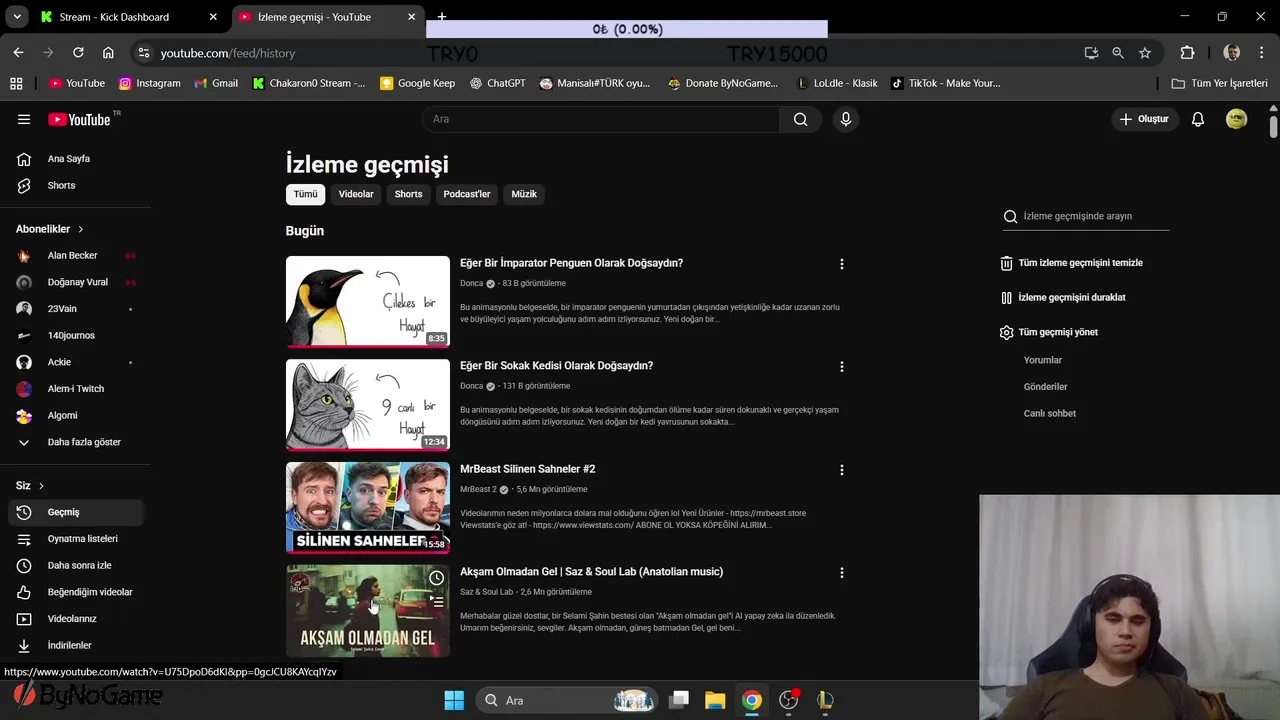
Task: Open ChatGPT bookmark
Action: (497, 83)
